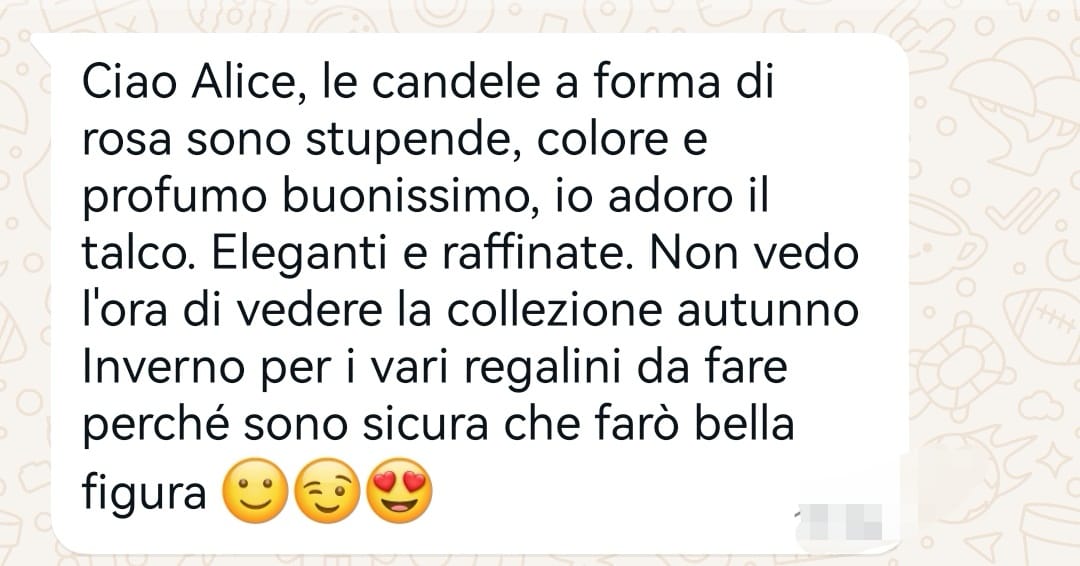
Task: Click the word "autunno"
Action: point(767,313)
